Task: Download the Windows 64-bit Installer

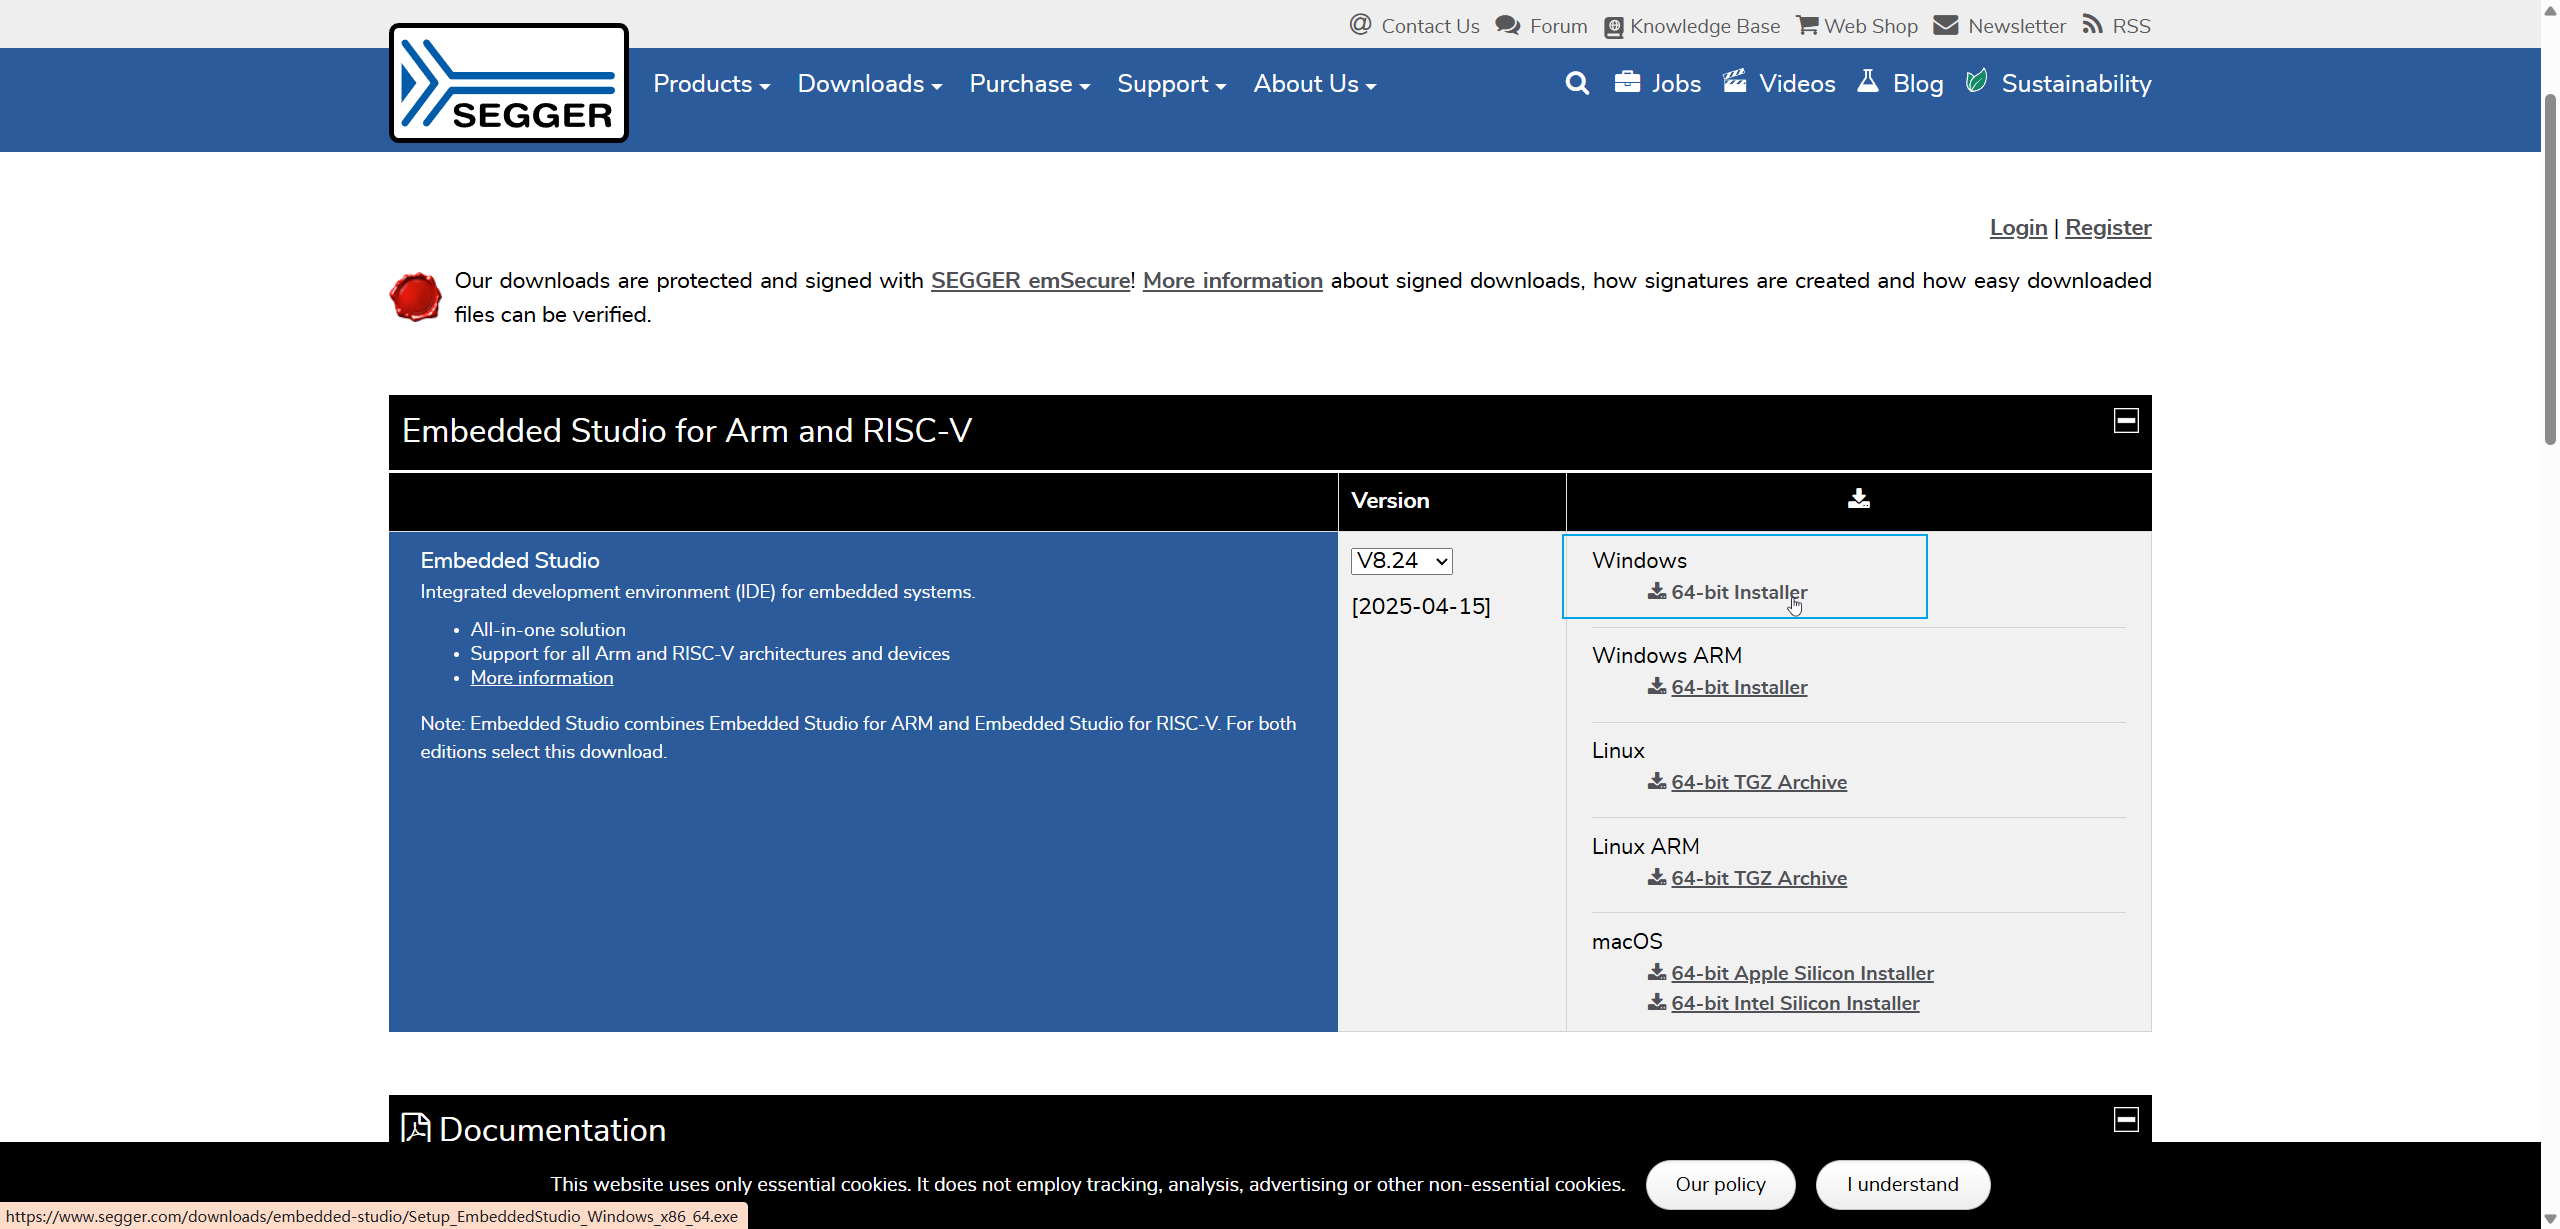Action: 1739,592
